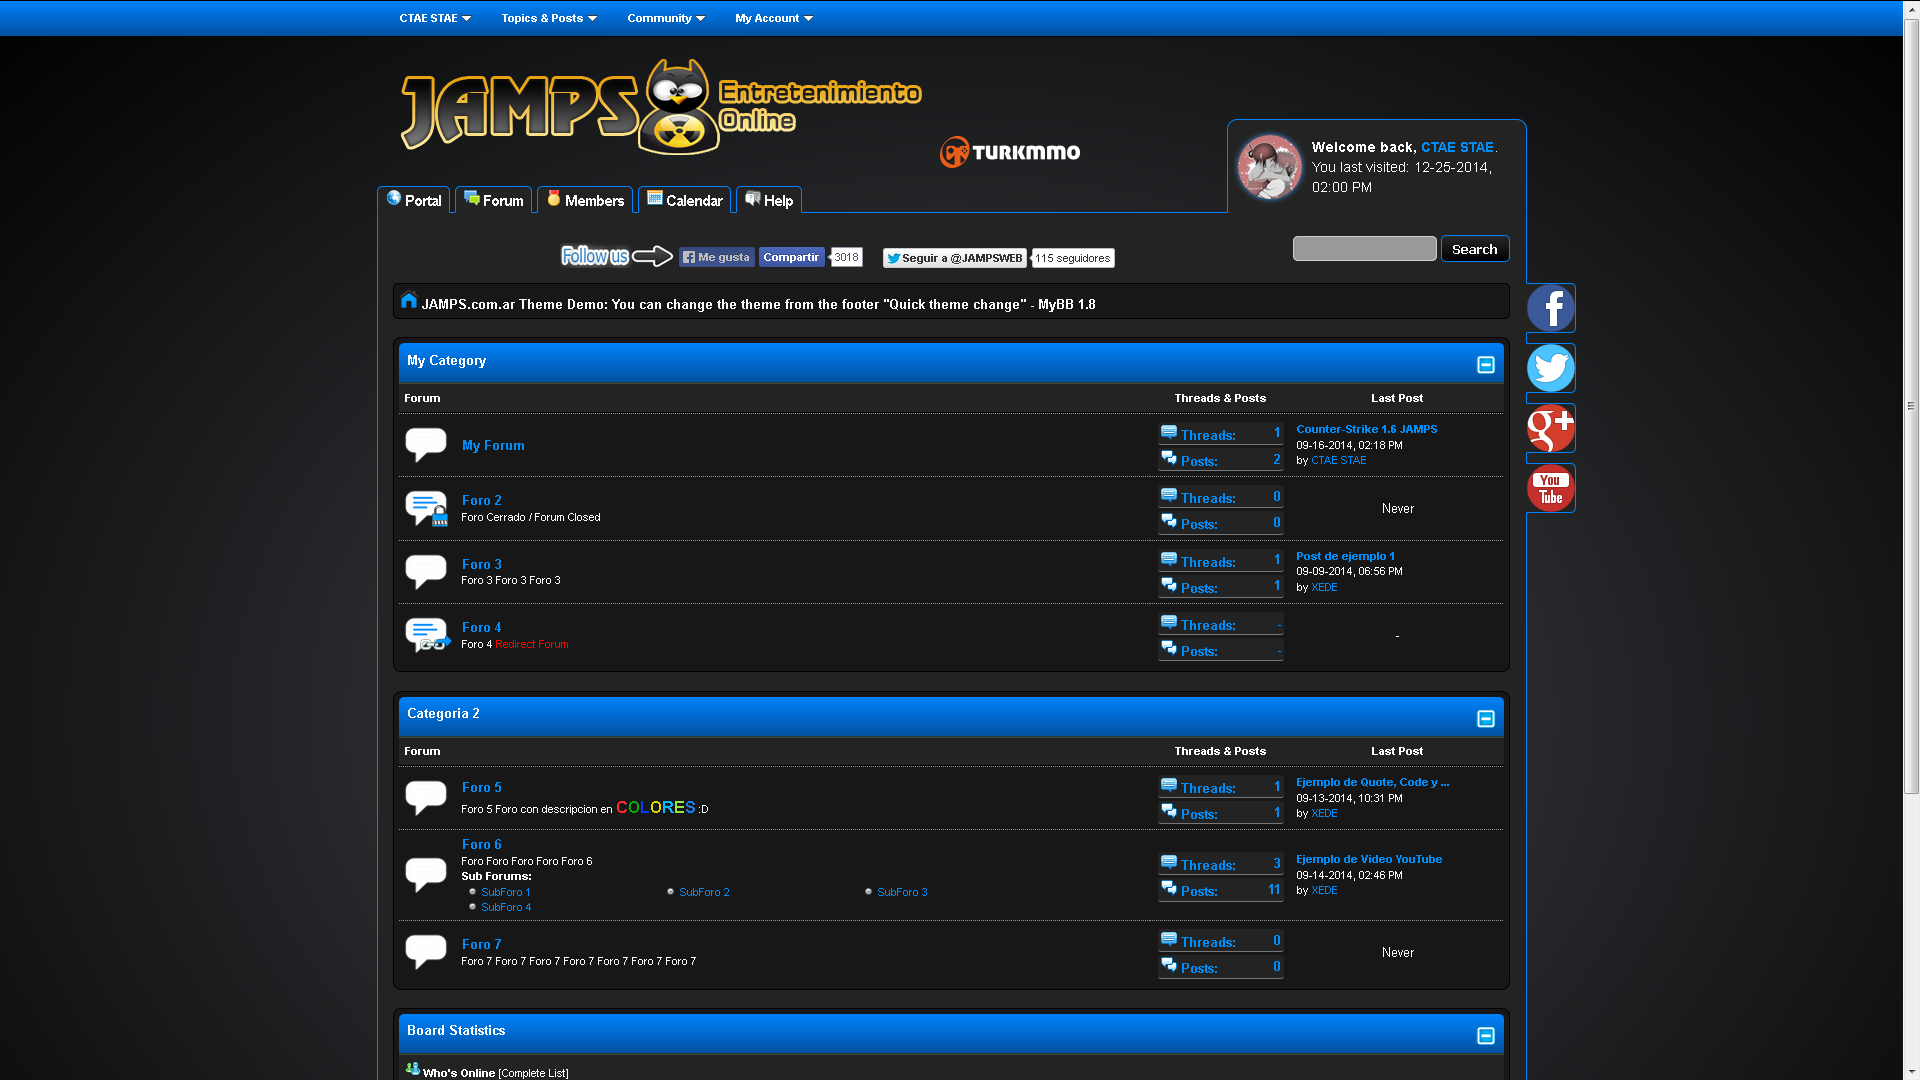Viewport: 1920px width, 1080px height.
Task: Open the Calendar tab
Action: pyautogui.click(x=685, y=200)
